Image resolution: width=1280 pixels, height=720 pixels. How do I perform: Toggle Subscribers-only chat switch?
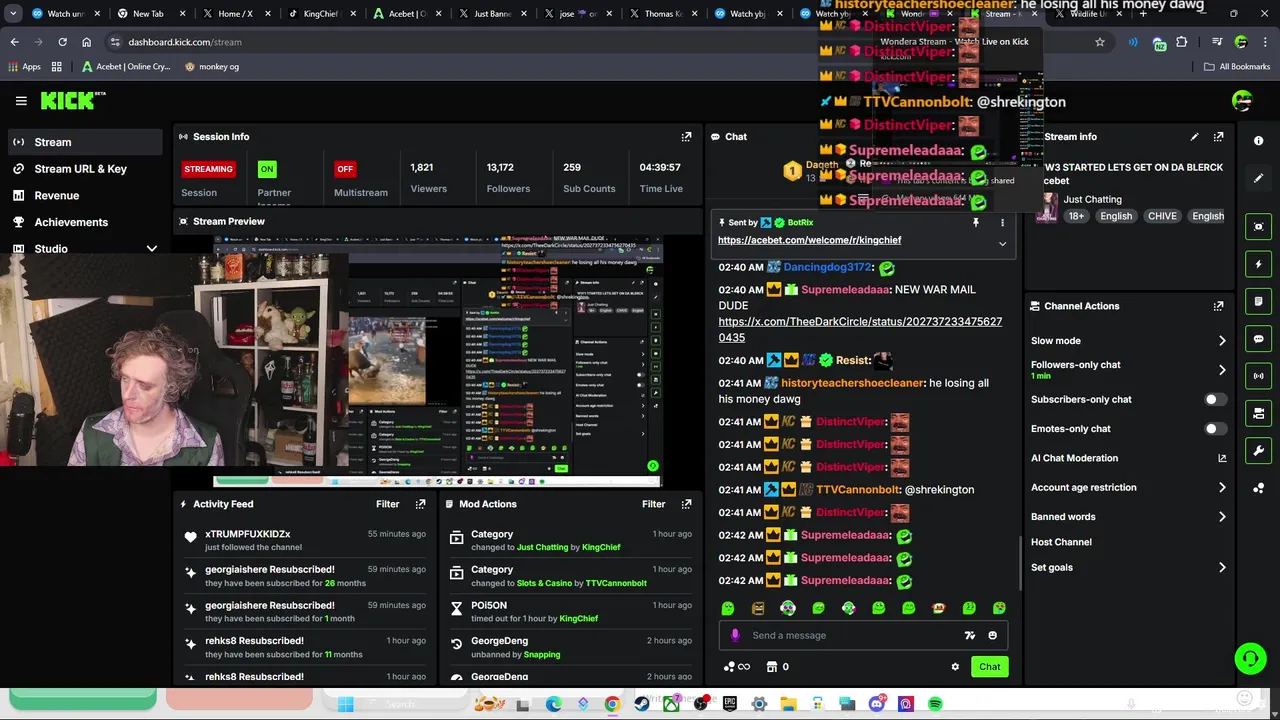tap(1215, 399)
